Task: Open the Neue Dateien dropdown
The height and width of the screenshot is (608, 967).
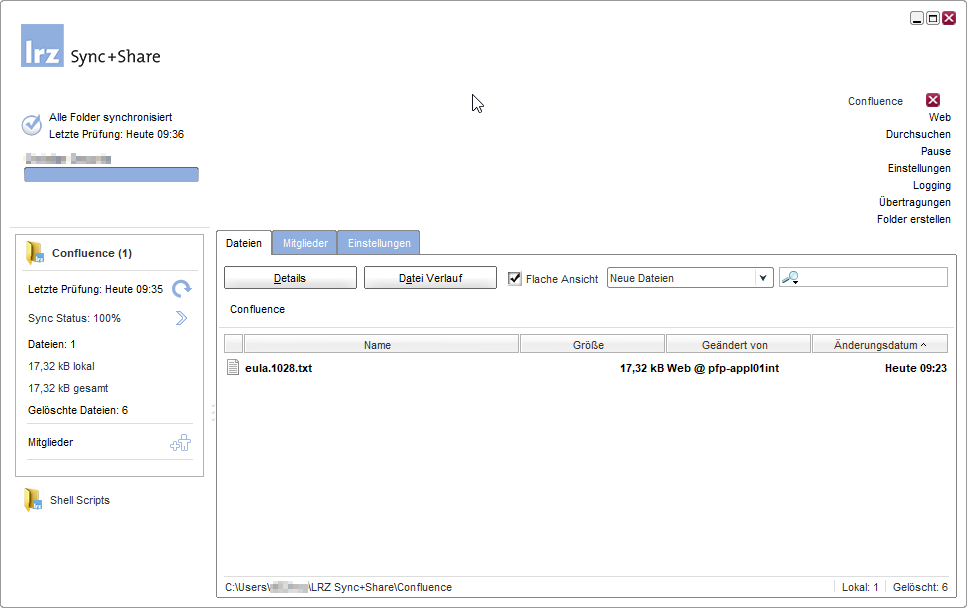Action: [763, 278]
